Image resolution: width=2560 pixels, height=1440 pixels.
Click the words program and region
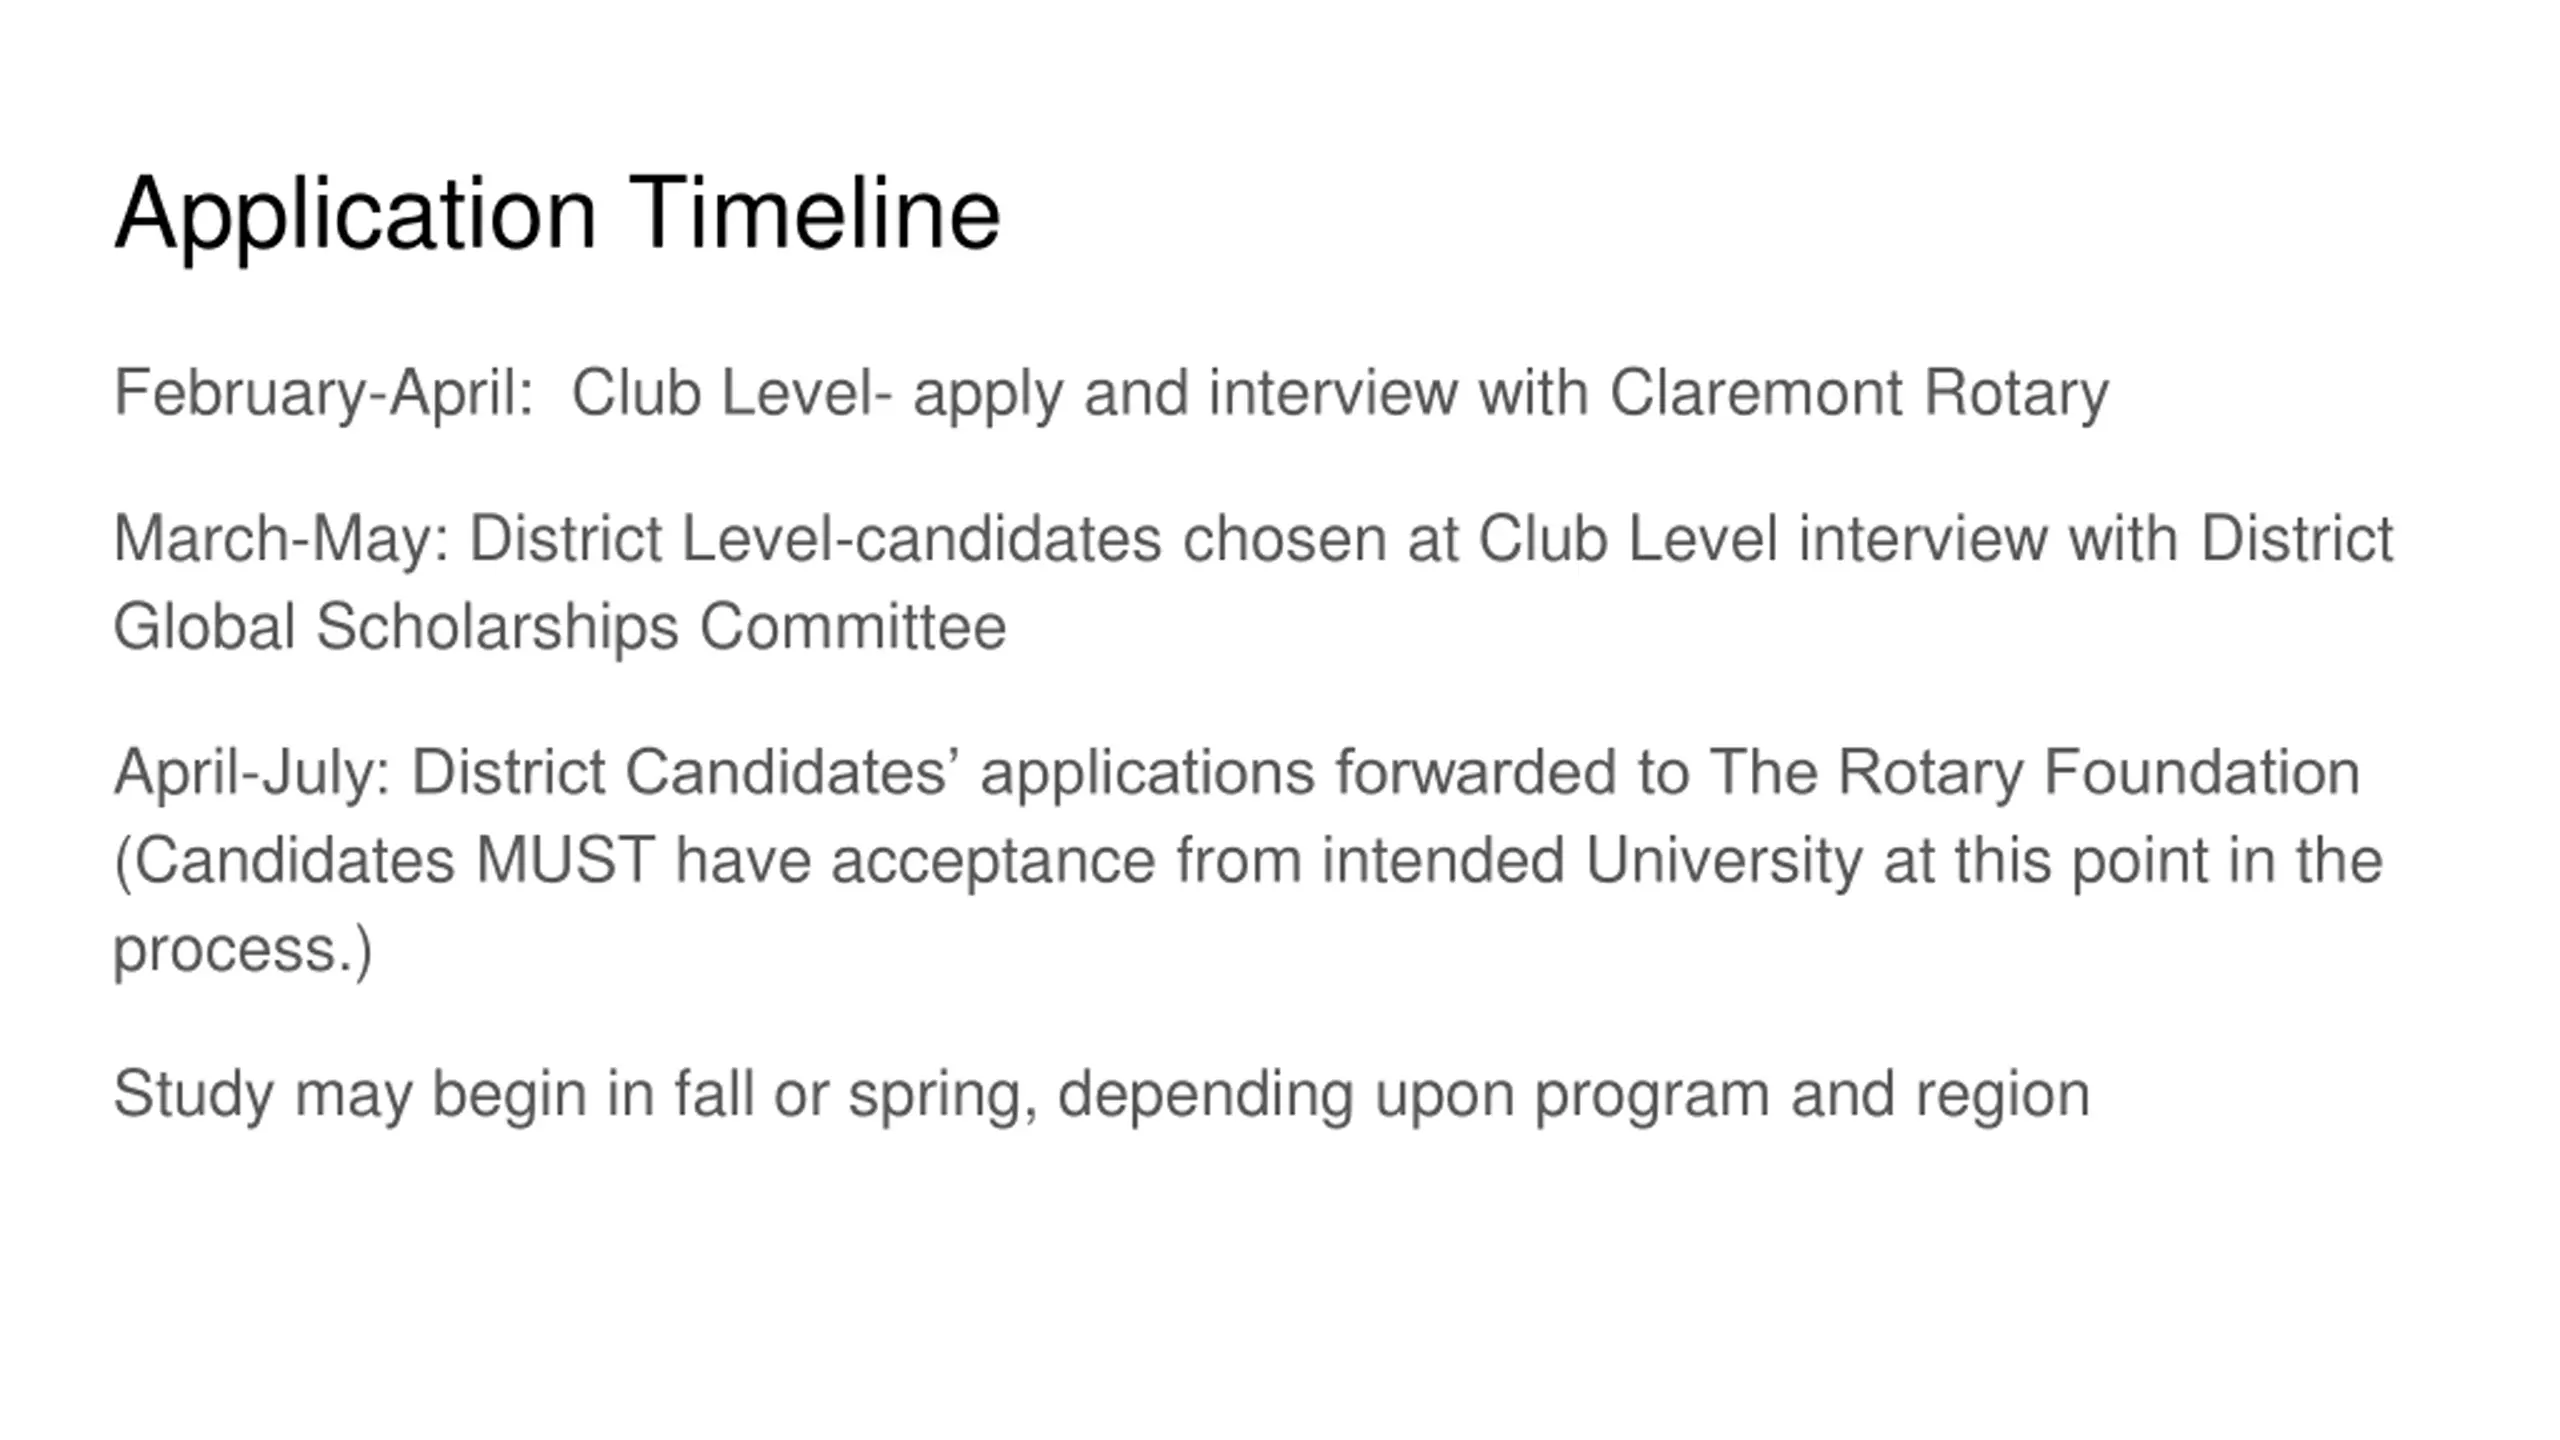pos(1812,1094)
